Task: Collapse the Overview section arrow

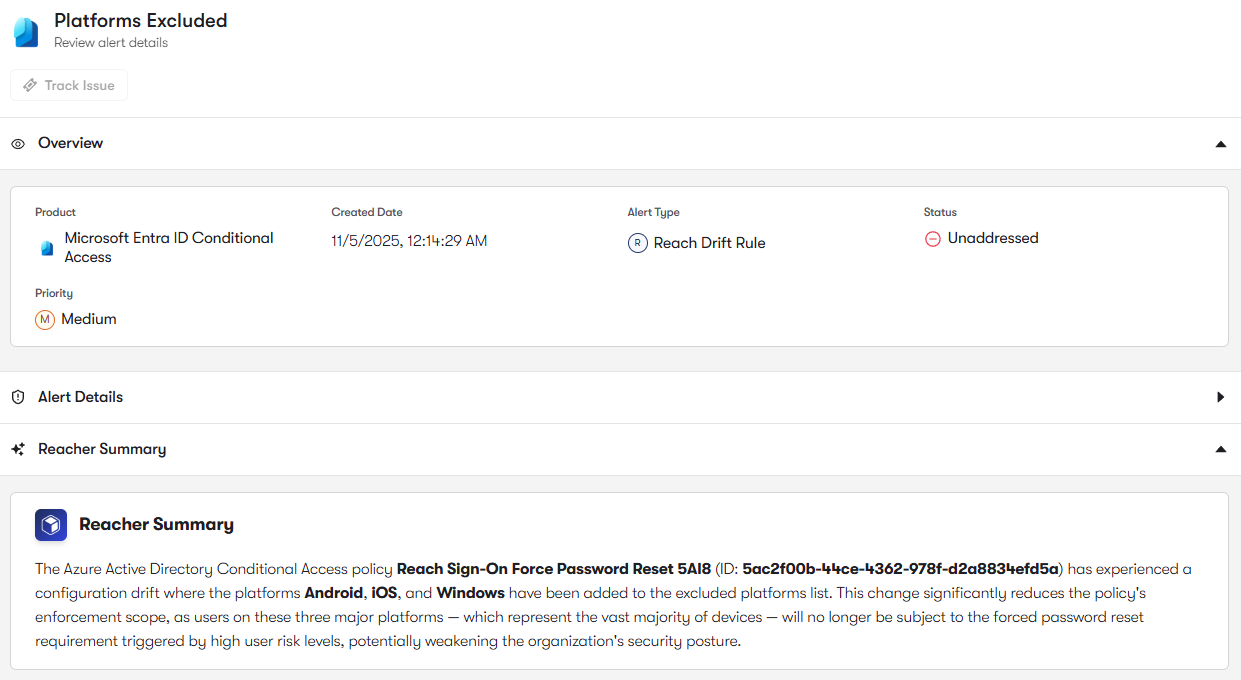Action: [x=1220, y=144]
